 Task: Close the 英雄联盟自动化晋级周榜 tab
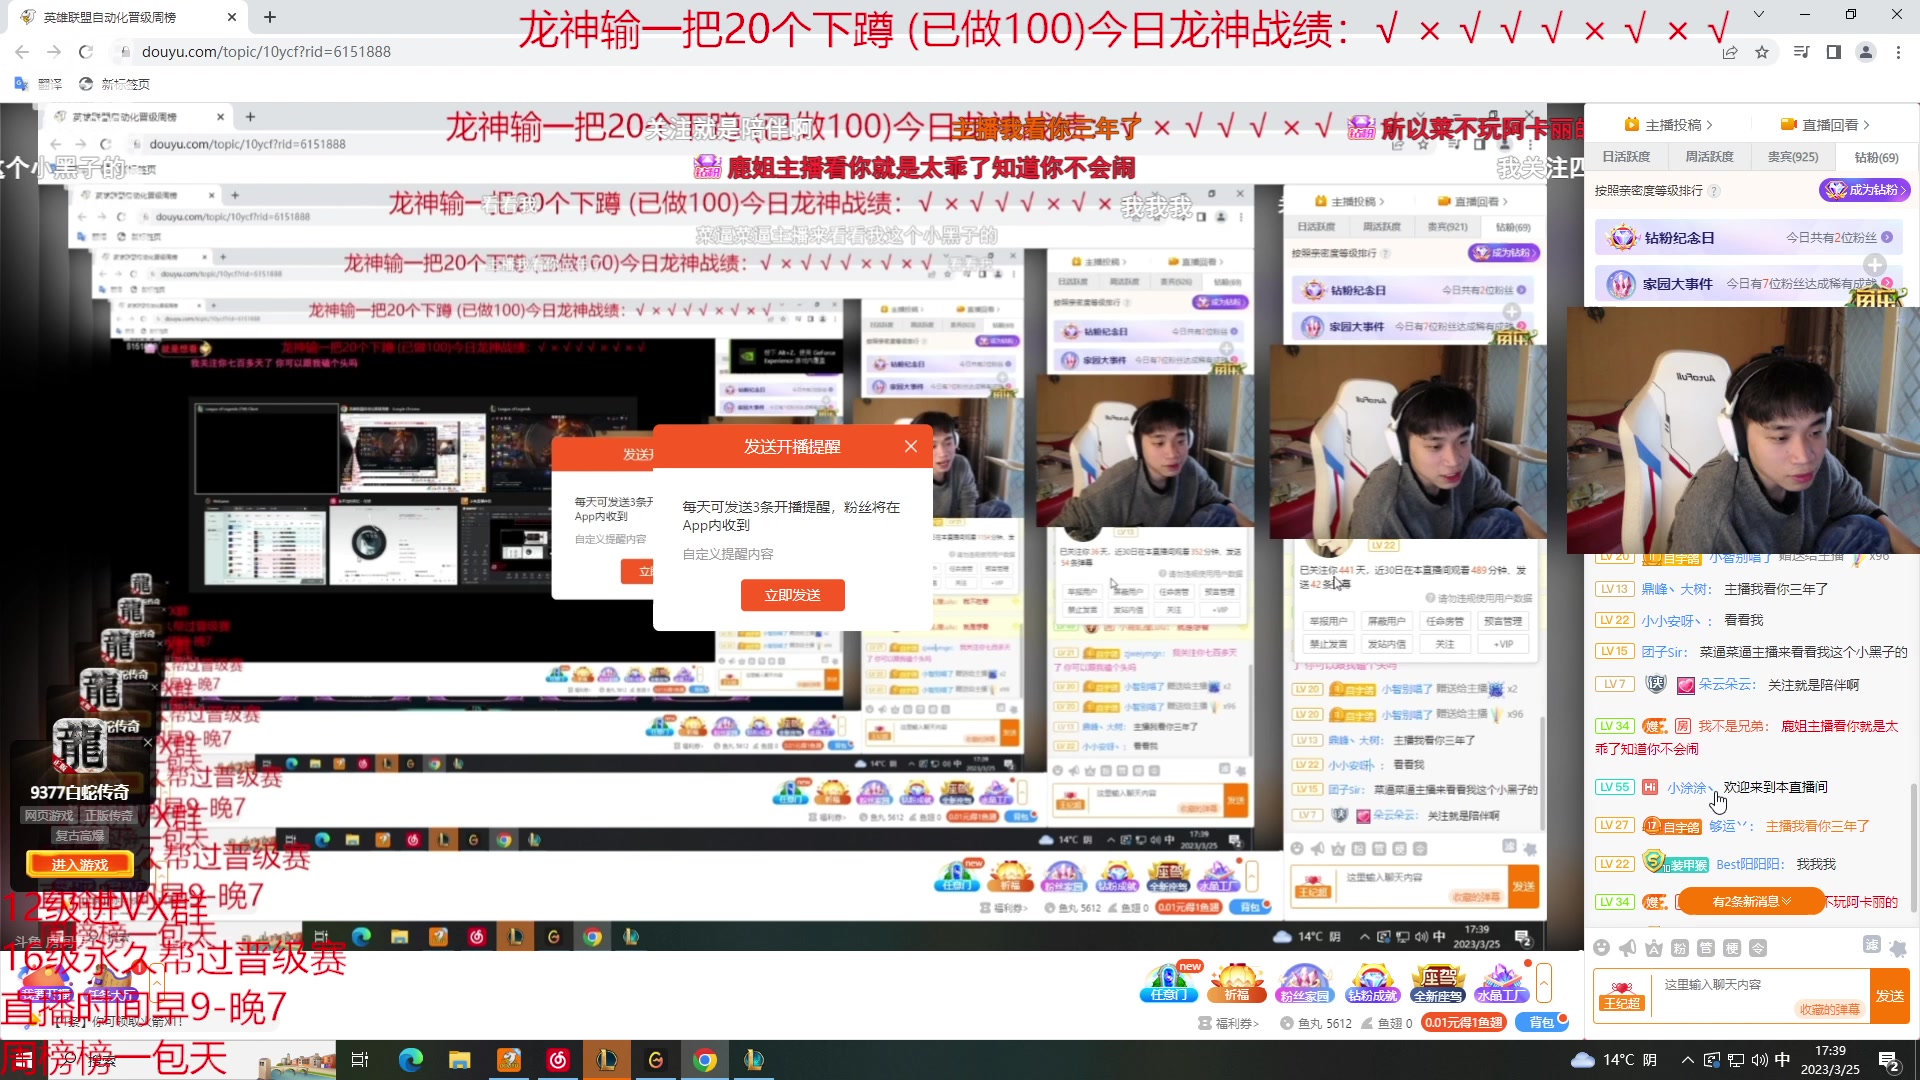(232, 17)
